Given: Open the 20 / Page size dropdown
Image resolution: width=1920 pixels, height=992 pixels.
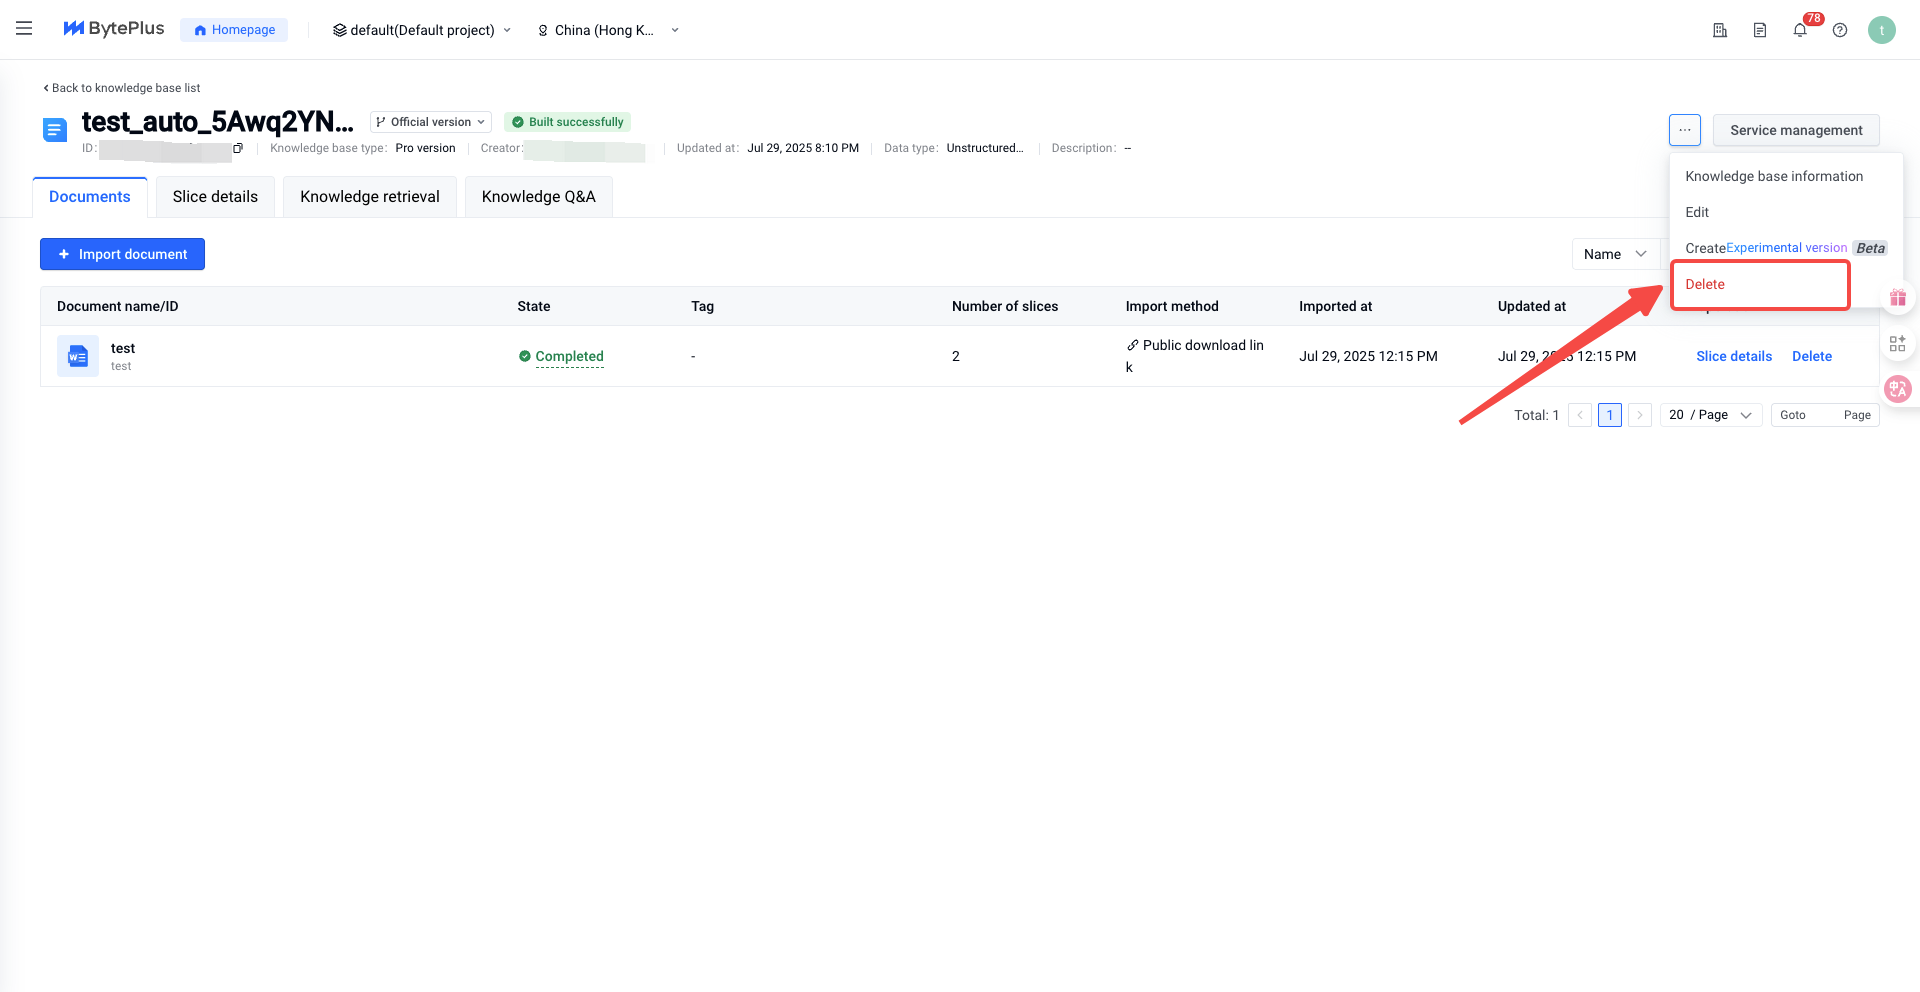Looking at the screenshot, I should [1710, 415].
